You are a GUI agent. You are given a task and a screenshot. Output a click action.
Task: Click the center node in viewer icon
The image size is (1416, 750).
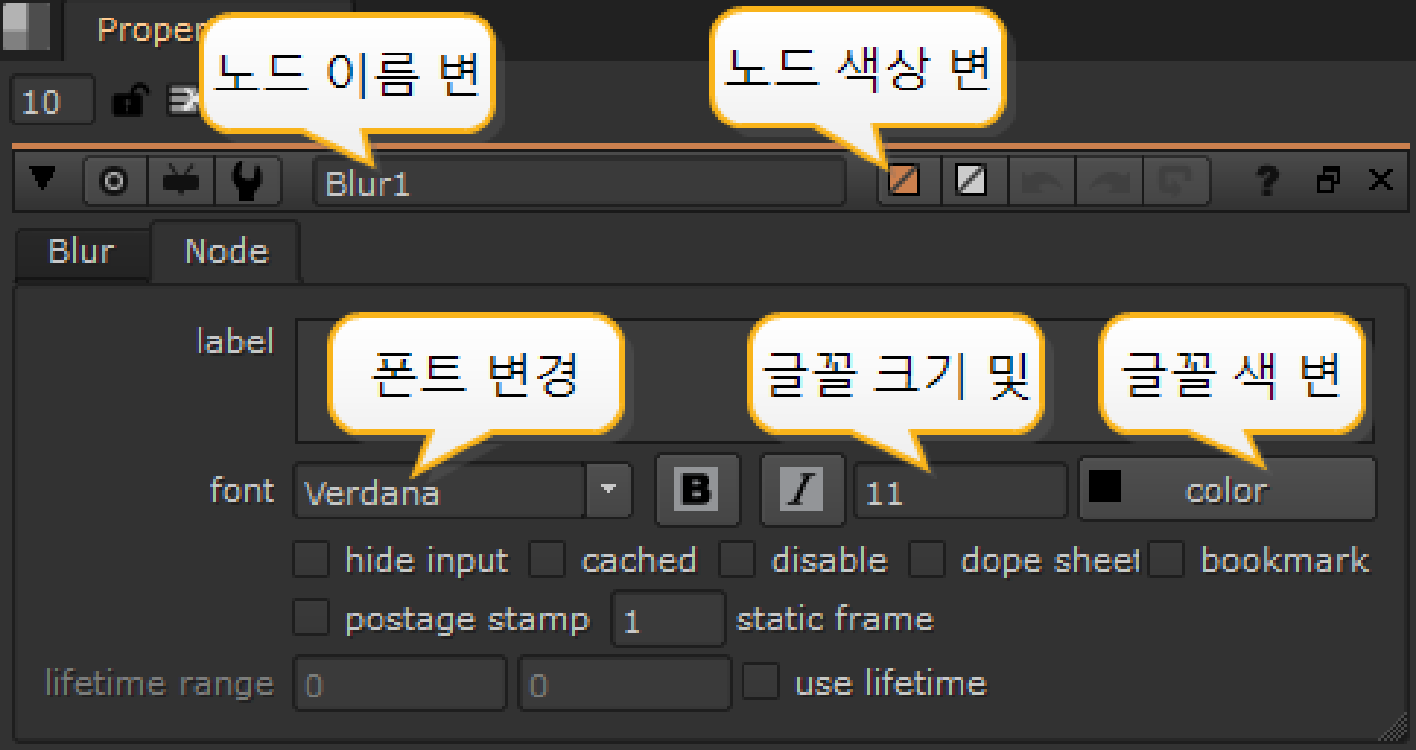[x=114, y=183]
